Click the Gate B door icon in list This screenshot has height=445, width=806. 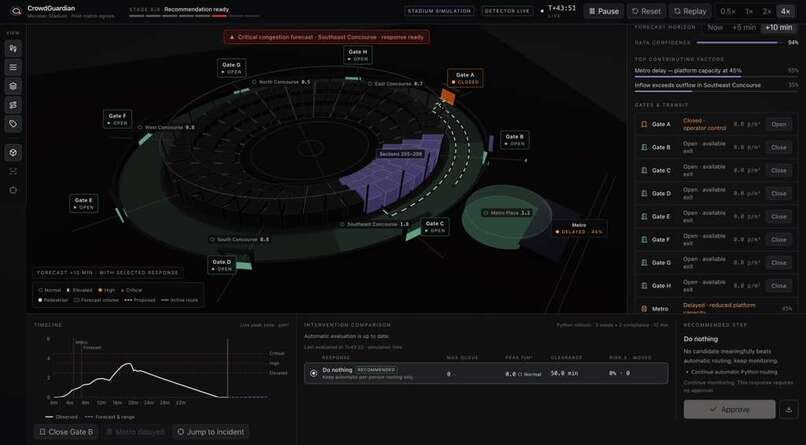click(x=644, y=147)
